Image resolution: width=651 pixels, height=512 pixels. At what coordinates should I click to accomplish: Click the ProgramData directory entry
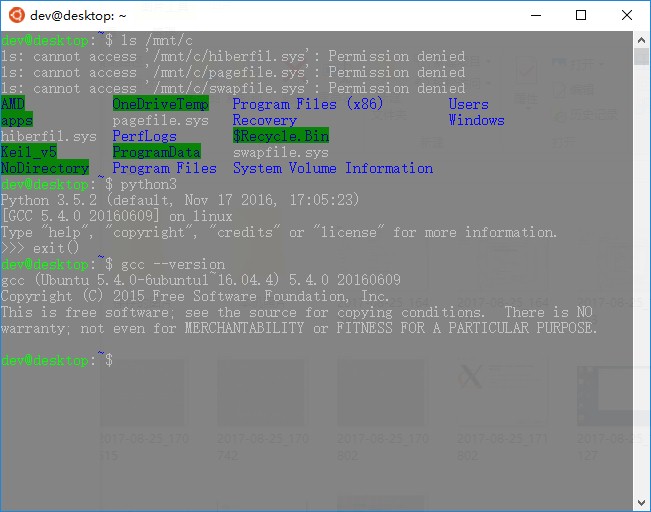pyautogui.click(x=156, y=152)
